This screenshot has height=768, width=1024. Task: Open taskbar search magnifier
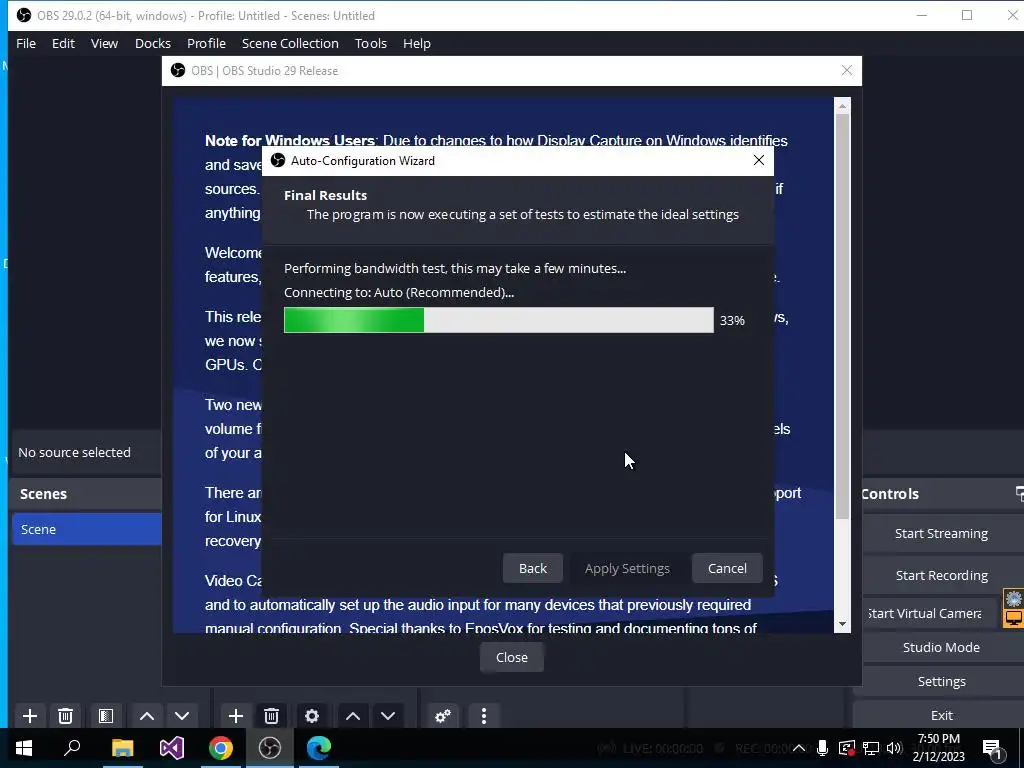(72, 748)
